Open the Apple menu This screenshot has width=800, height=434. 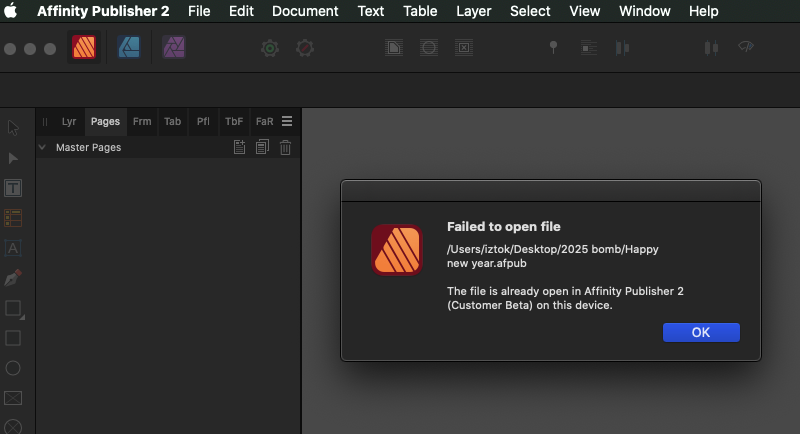[11, 11]
